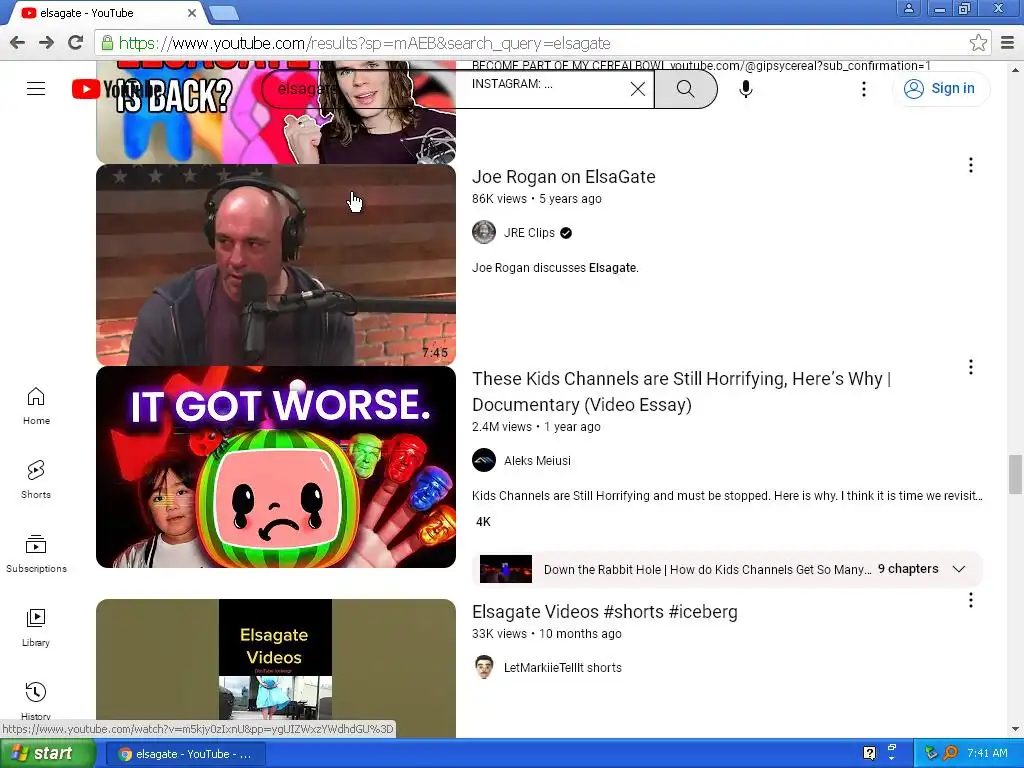
Task: Click the system tray magnifier icon
Action: (x=950, y=753)
